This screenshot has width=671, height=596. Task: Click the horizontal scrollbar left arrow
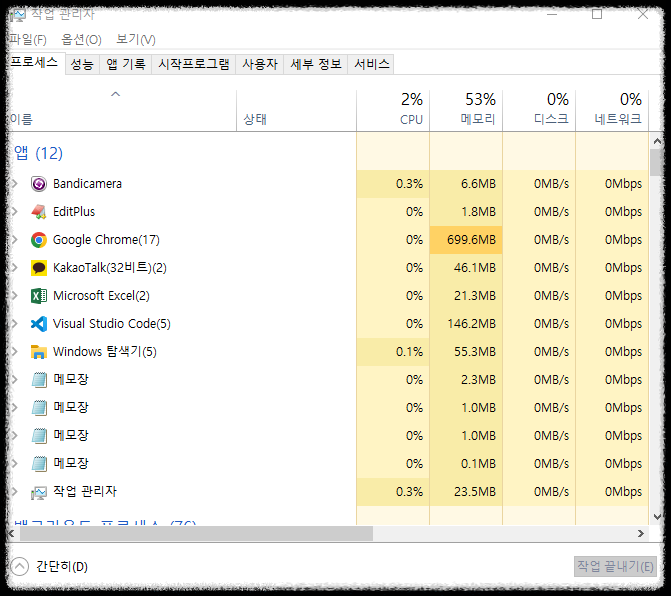point(12,534)
